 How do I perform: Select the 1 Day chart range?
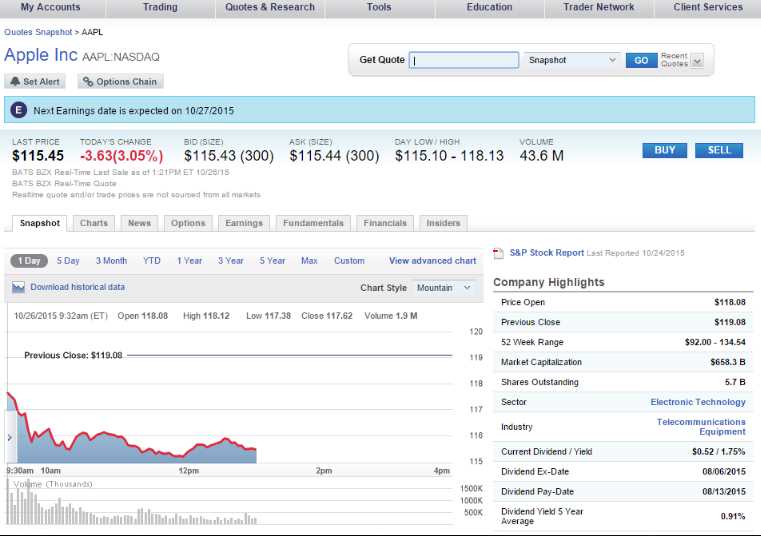coord(29,261)
